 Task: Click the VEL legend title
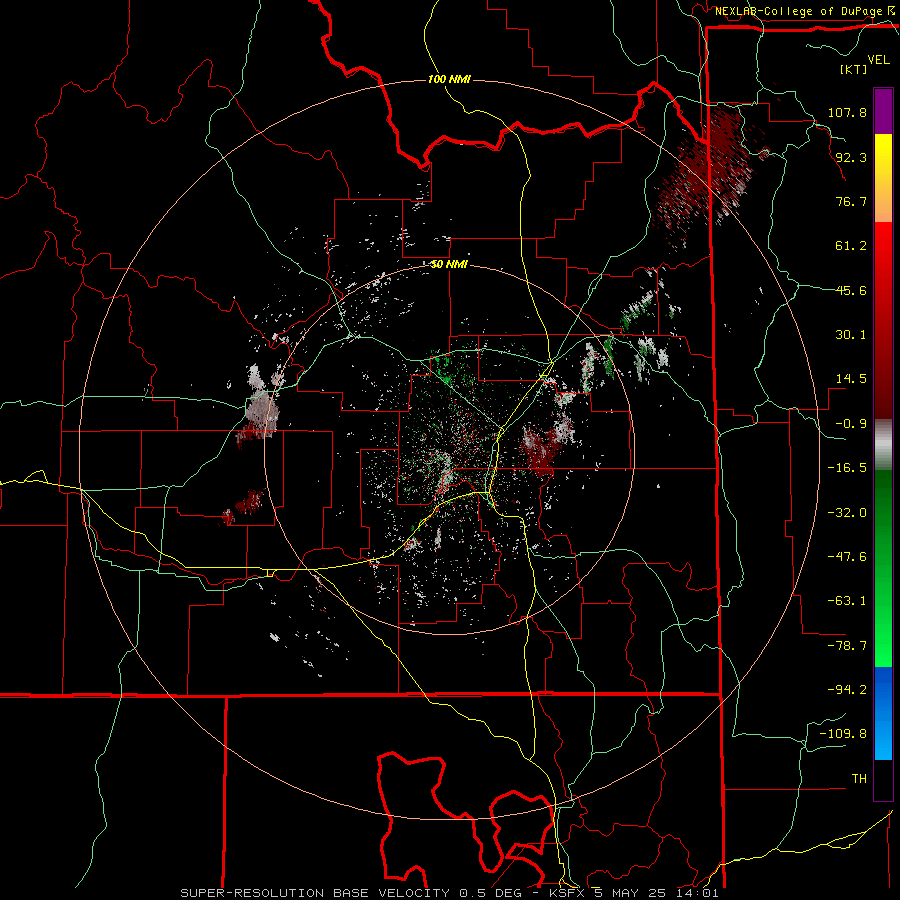878,60
